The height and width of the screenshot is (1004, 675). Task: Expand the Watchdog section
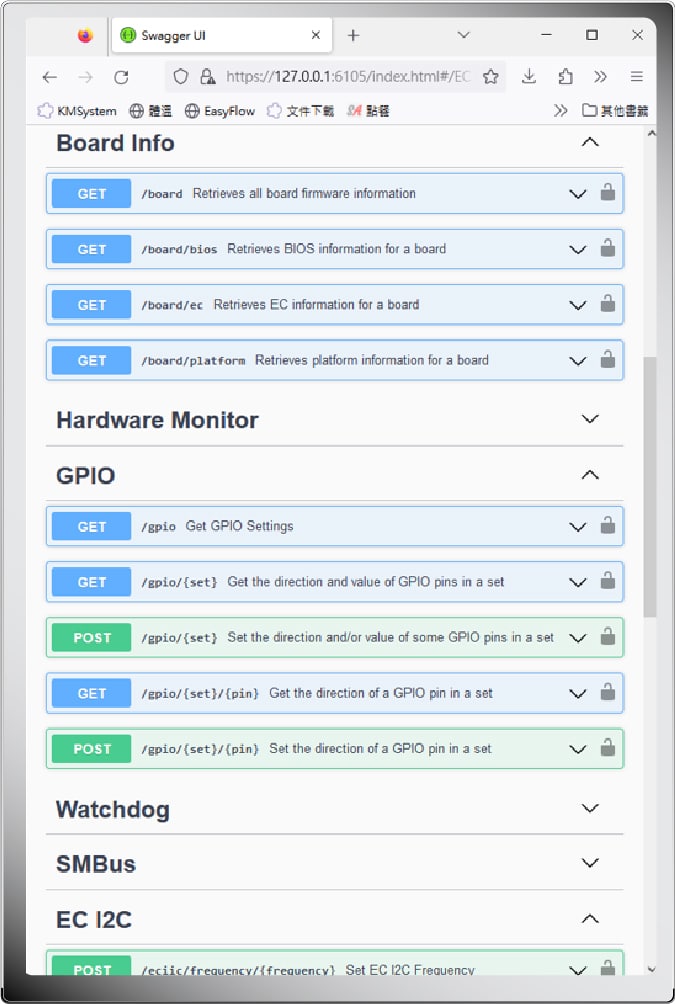590,809
